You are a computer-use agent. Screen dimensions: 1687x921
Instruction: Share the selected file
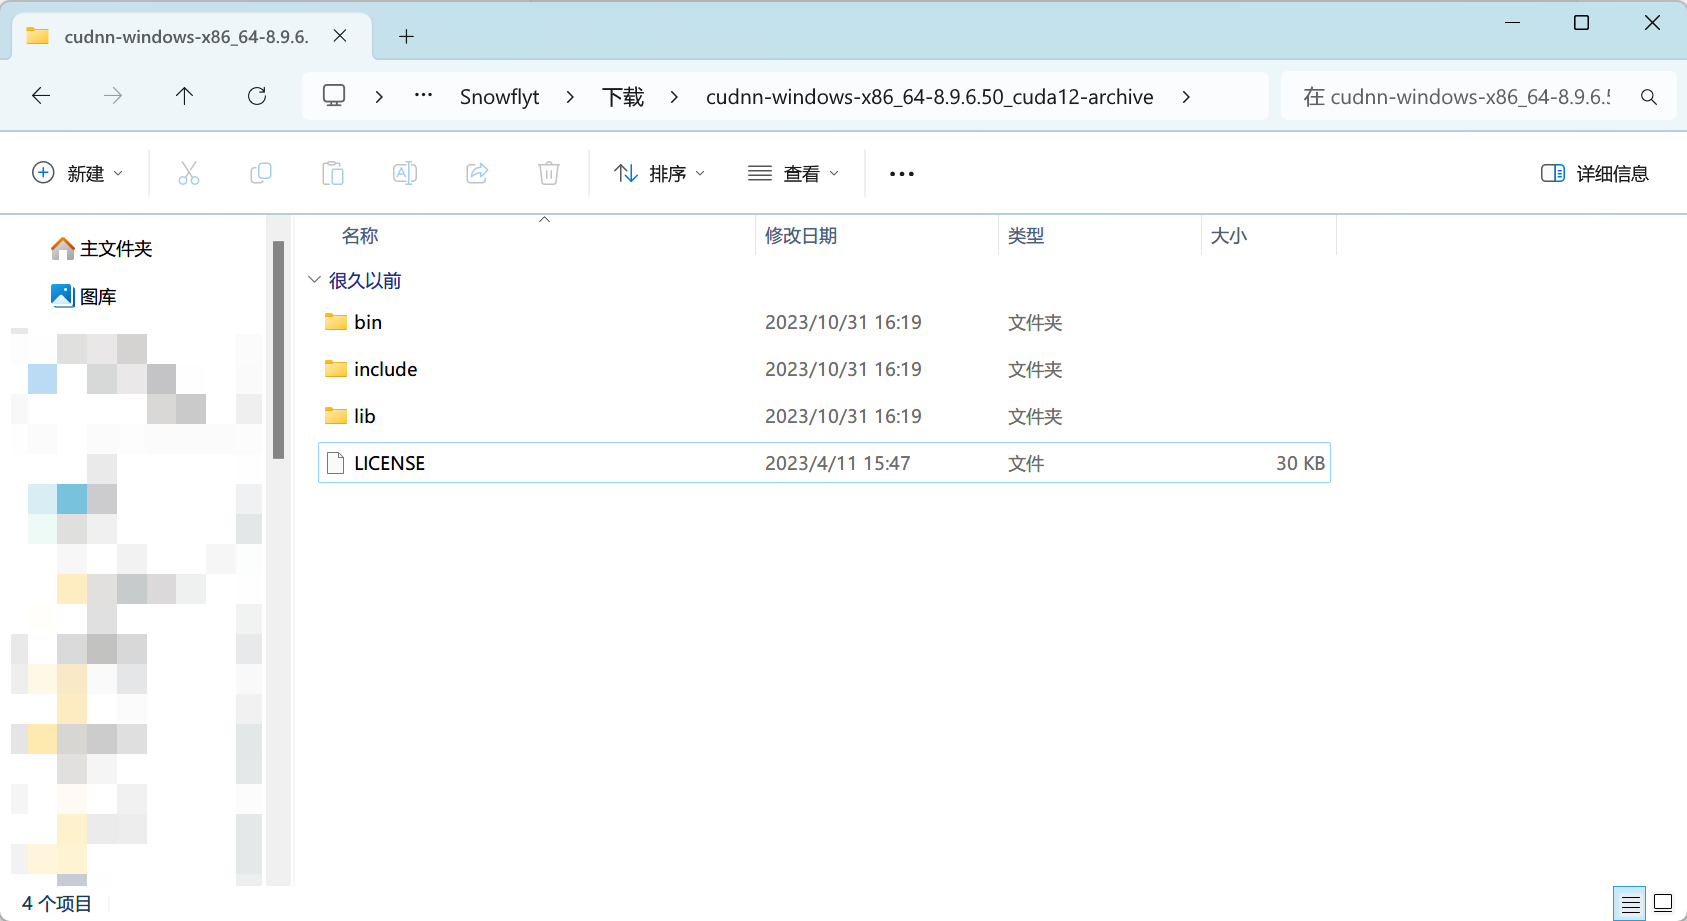(477, 172)
